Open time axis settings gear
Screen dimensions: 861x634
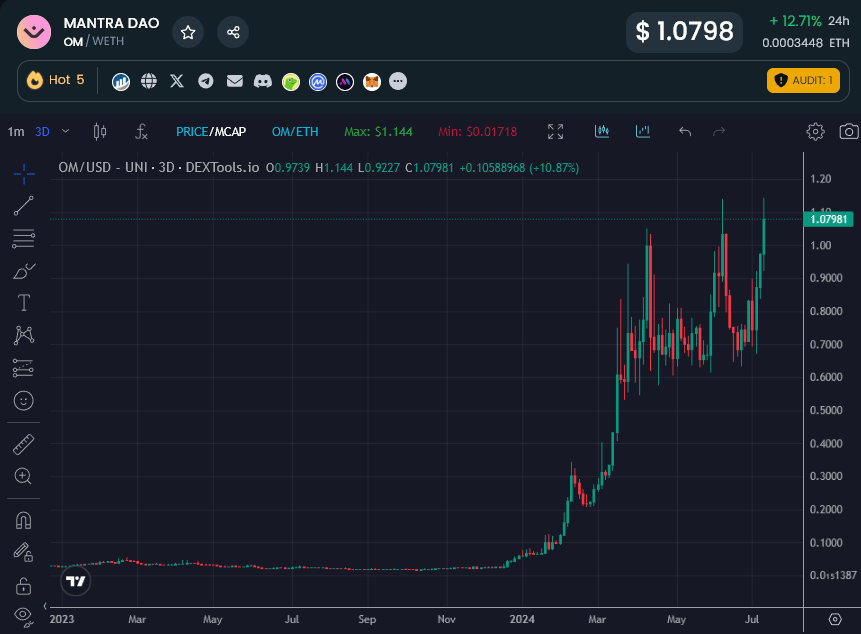click(835, 619)
